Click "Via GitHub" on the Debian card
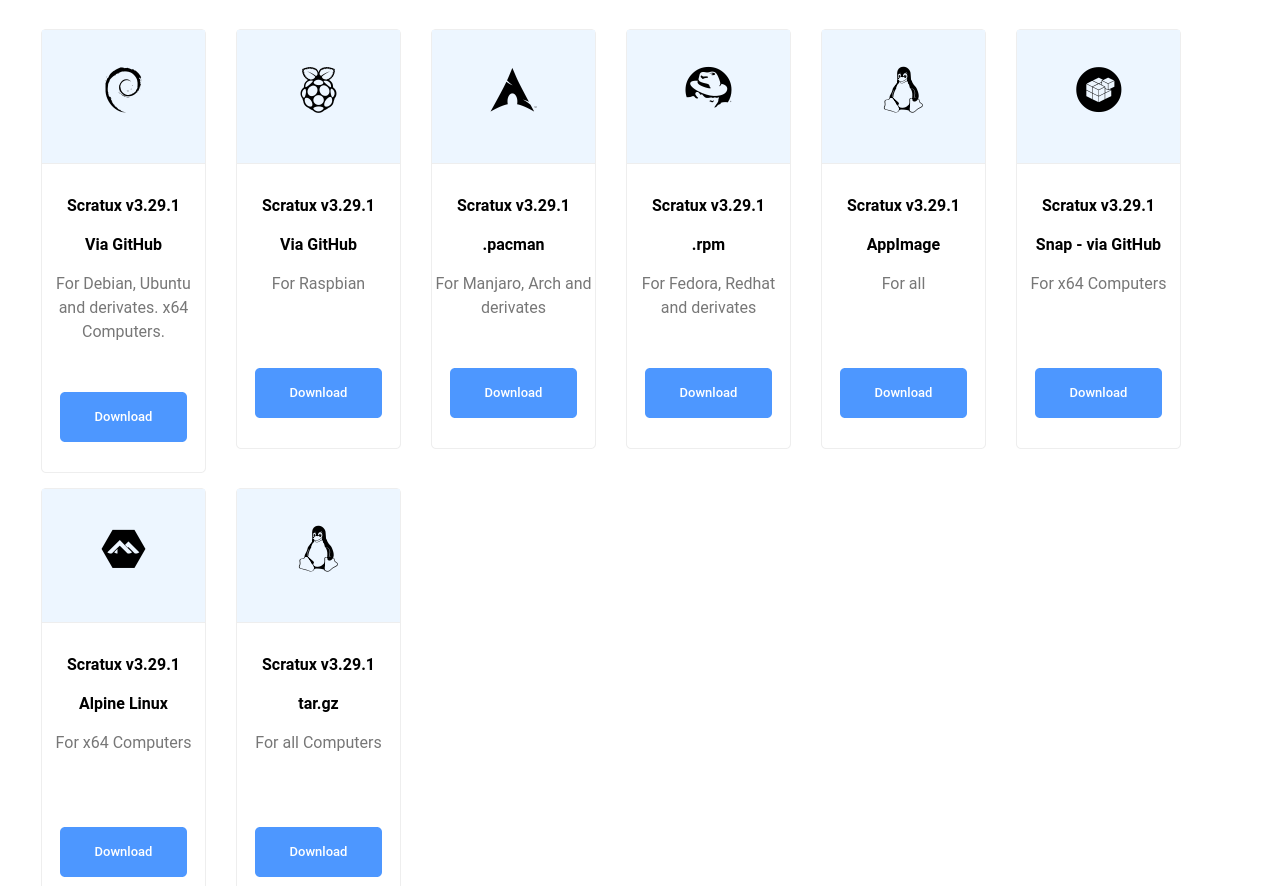Viewport: 1264px width, 886px height. tap(123, 244)
